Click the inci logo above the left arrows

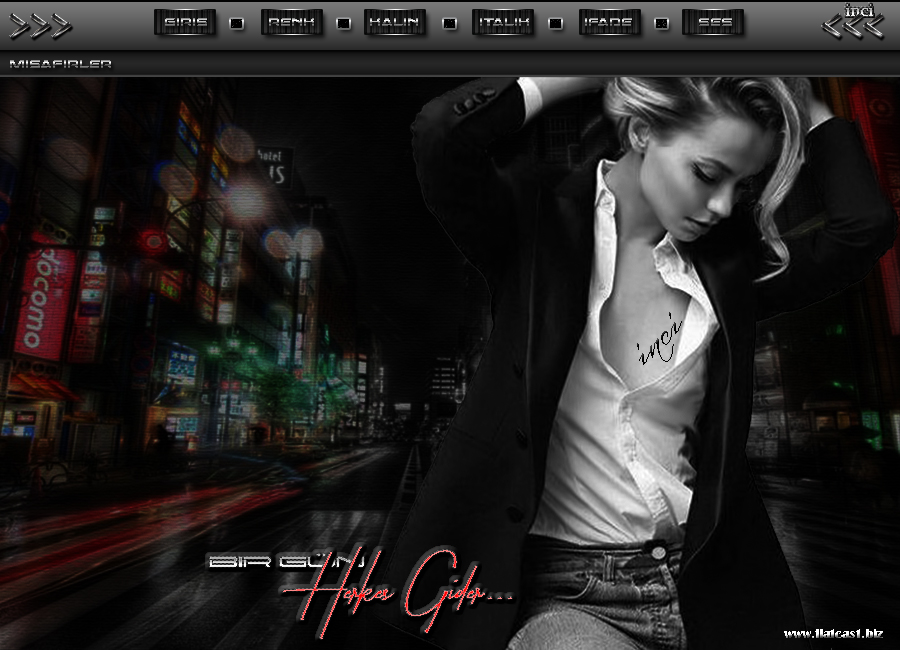coord(858,10)
